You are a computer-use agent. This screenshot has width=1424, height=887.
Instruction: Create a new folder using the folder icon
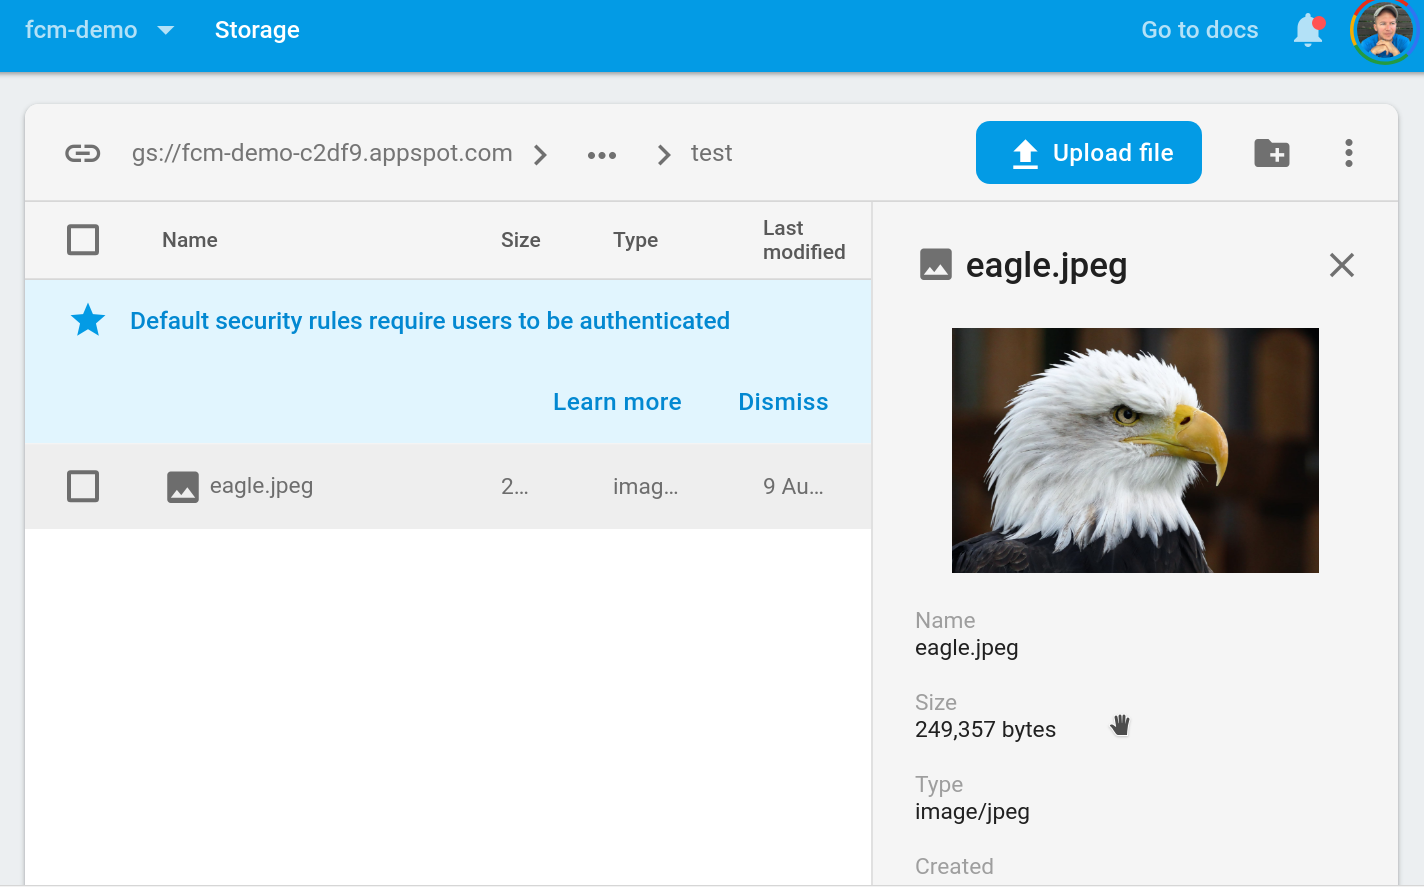1270,152
